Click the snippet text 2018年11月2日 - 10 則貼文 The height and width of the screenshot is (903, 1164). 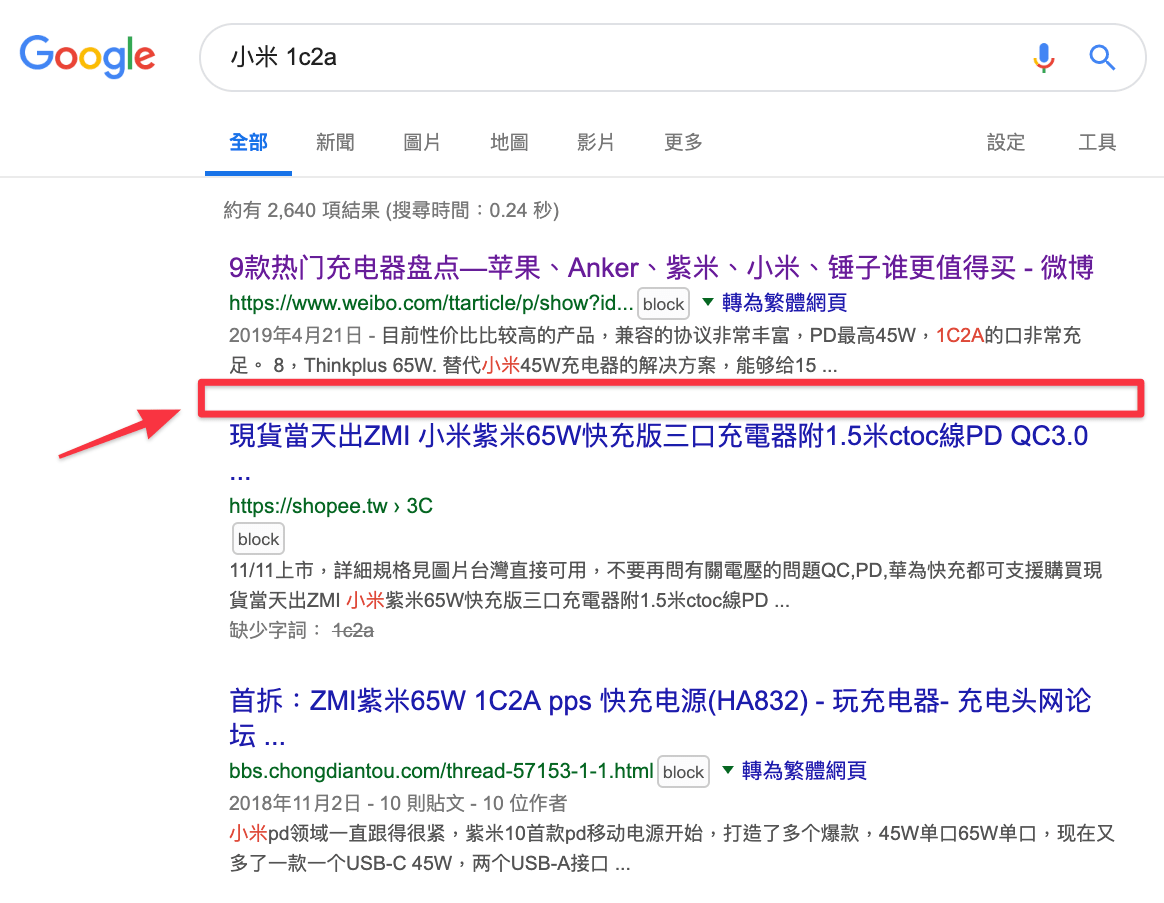tap(347, 803)
